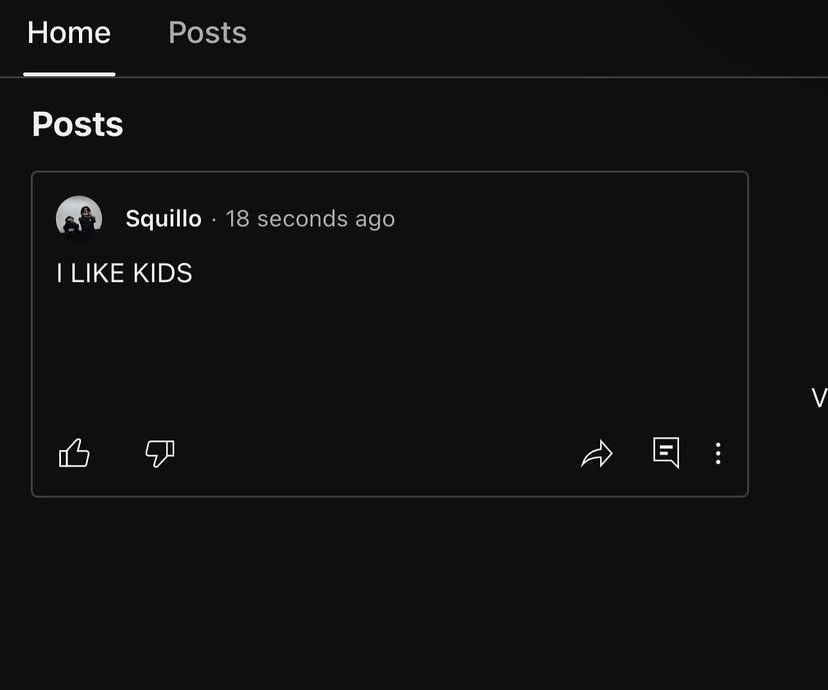Tap the speech bubble comment icon
The width and height of the screenshot is (828, 690).
(x=666, y=453)
